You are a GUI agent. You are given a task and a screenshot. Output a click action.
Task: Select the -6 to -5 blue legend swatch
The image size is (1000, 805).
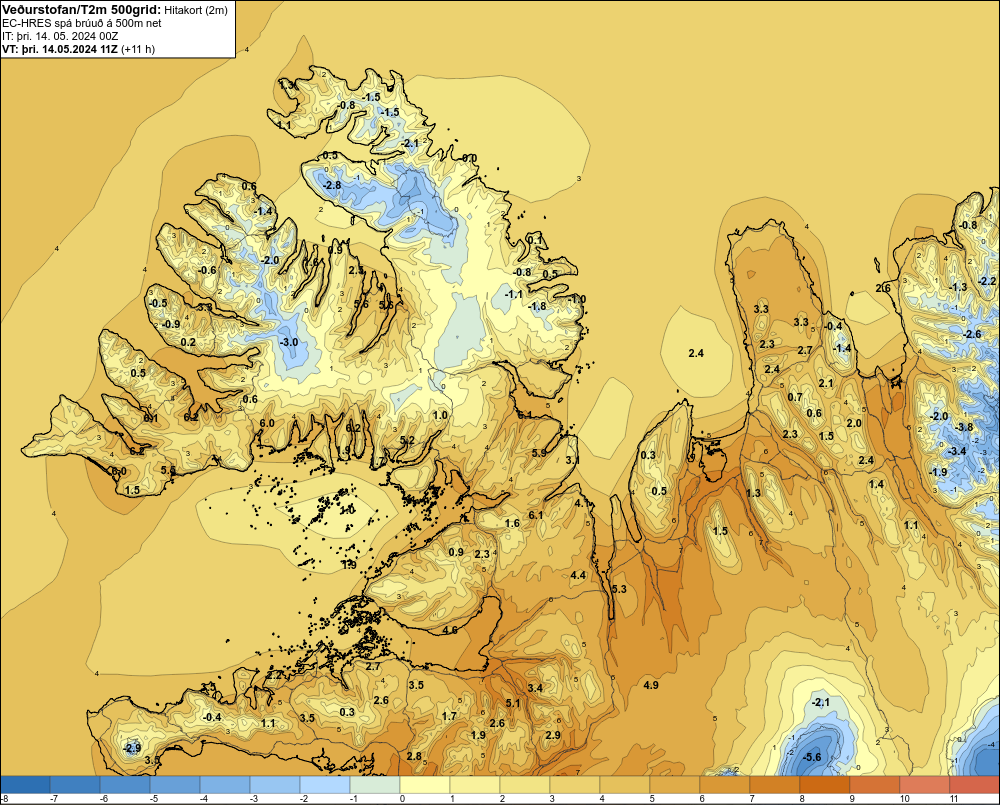125,784
